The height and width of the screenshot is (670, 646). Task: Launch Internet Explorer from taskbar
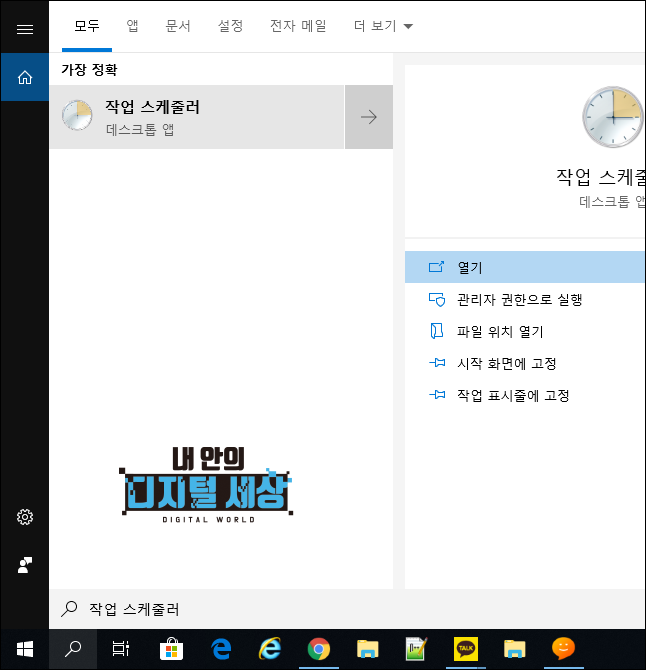click(x=270, y=649)
